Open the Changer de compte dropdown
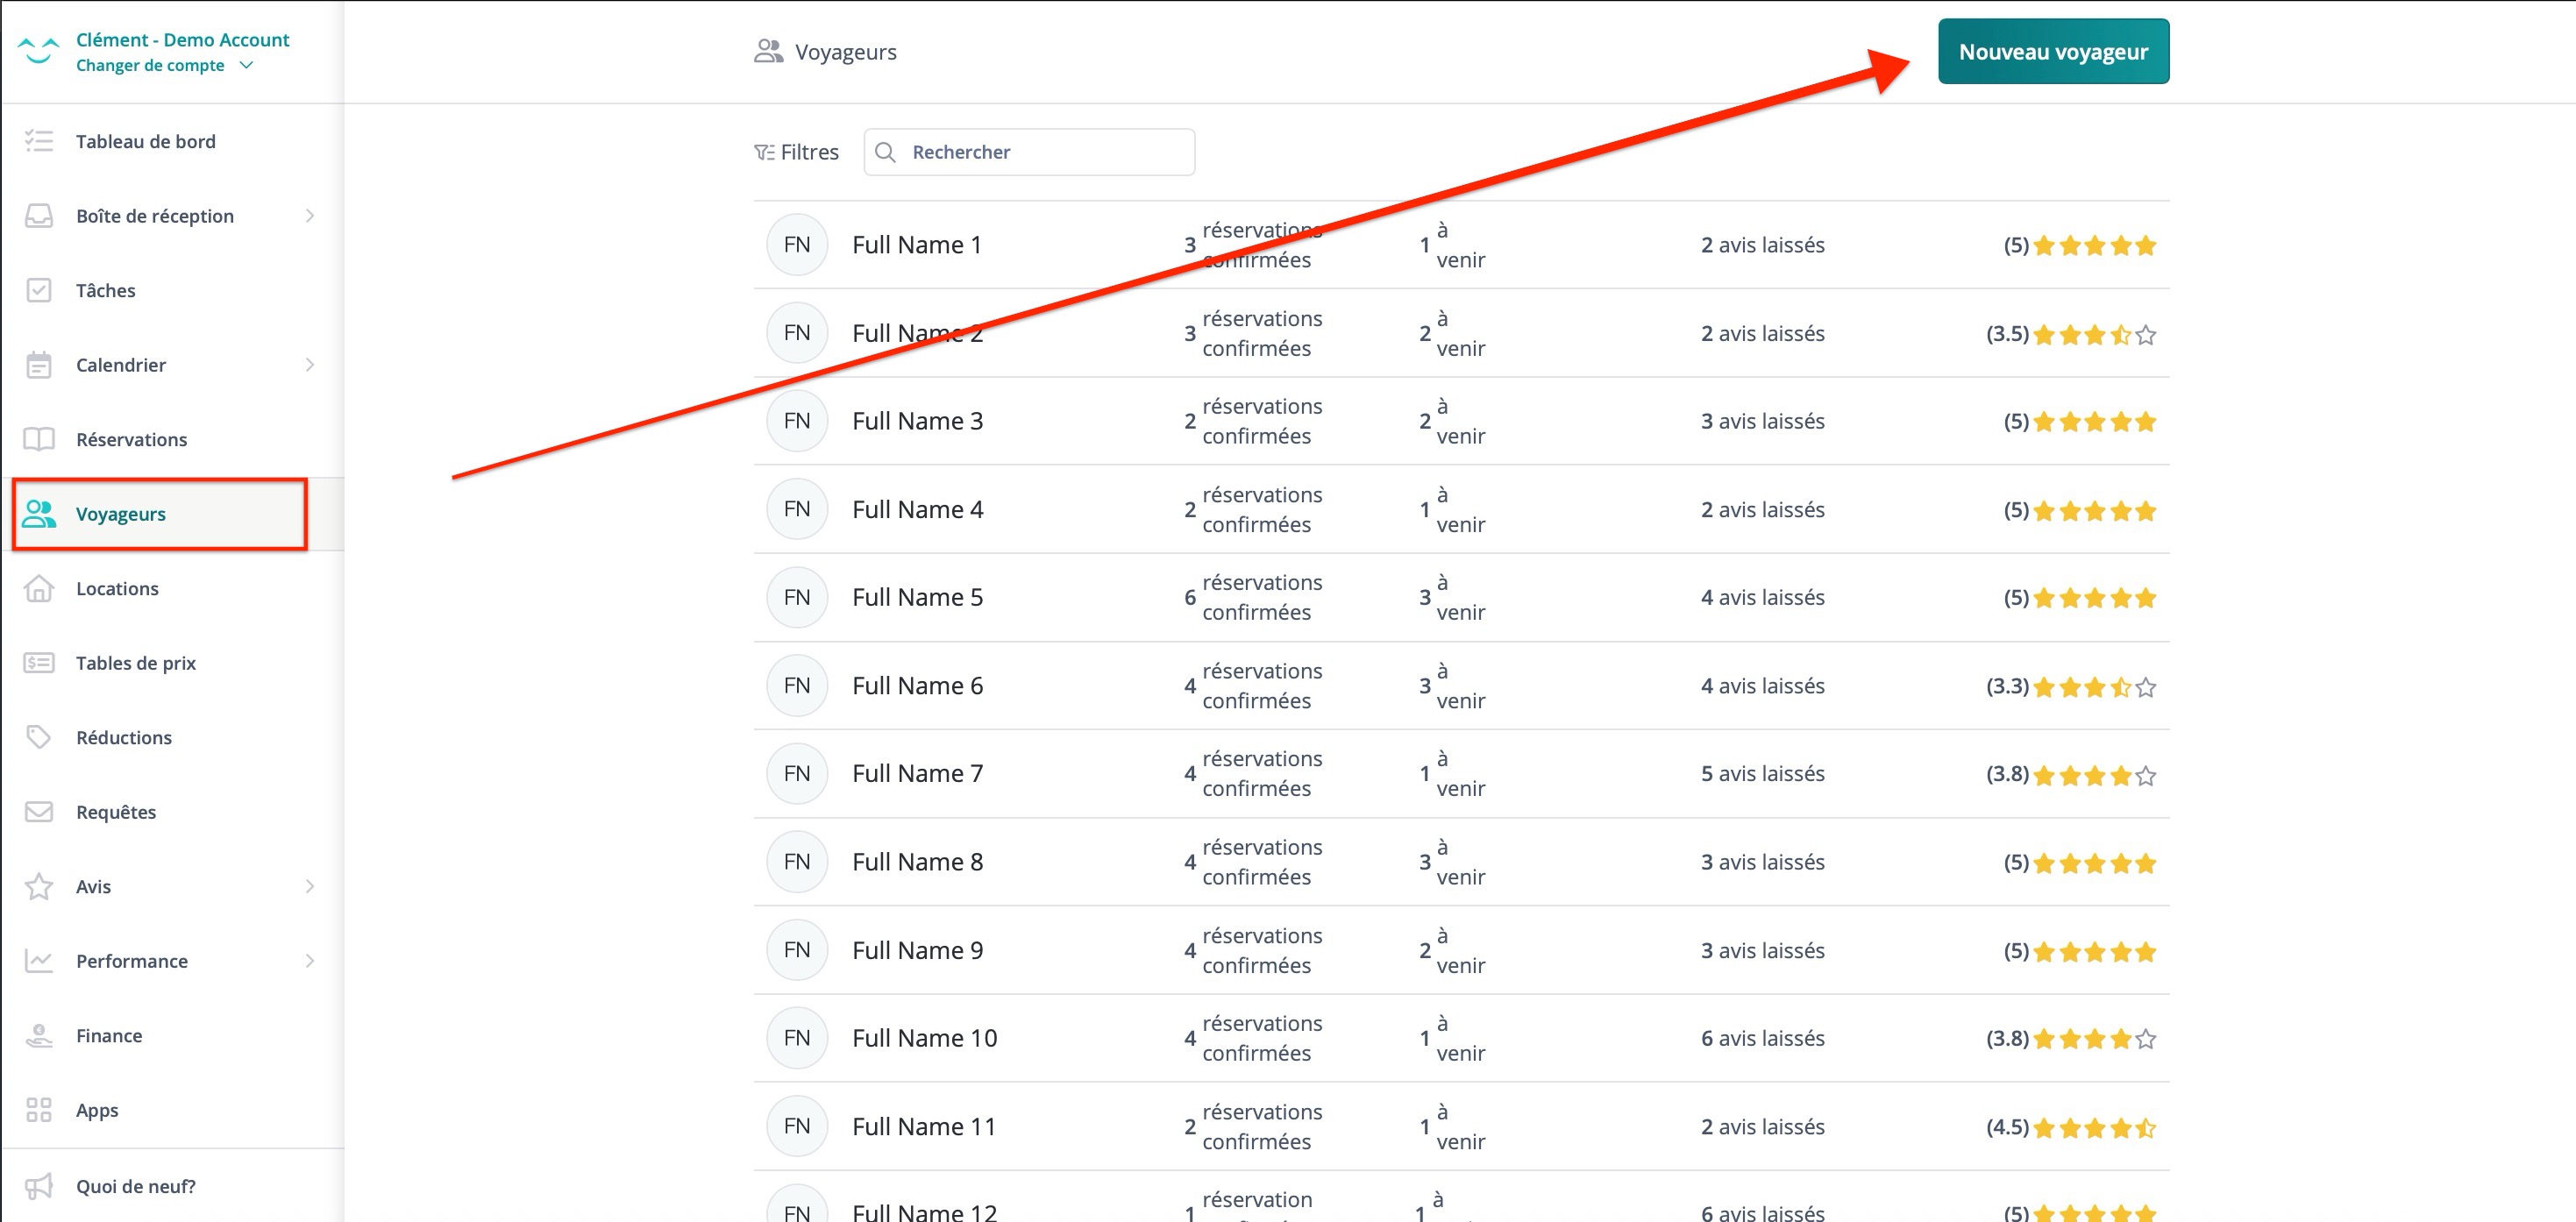Screen dimensions: 2576x1222 165,66
